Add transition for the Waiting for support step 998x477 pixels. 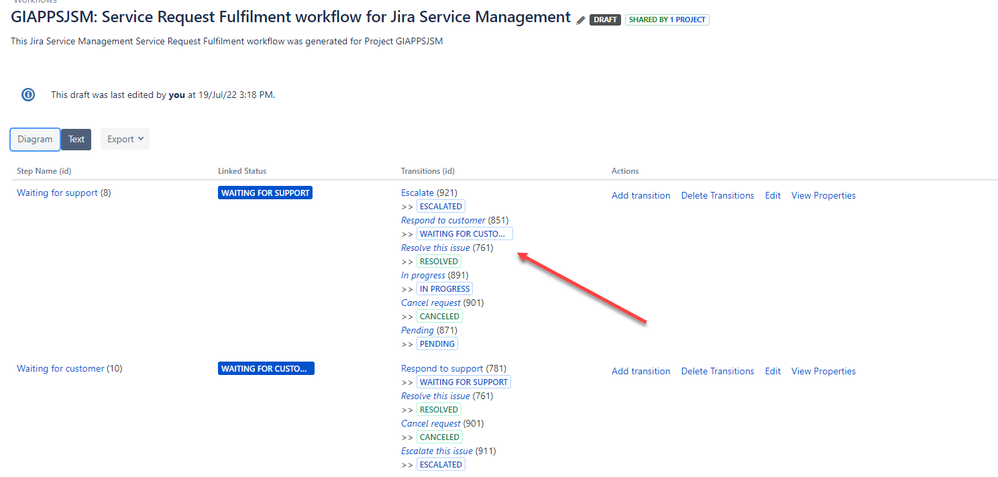click(641, 196)
